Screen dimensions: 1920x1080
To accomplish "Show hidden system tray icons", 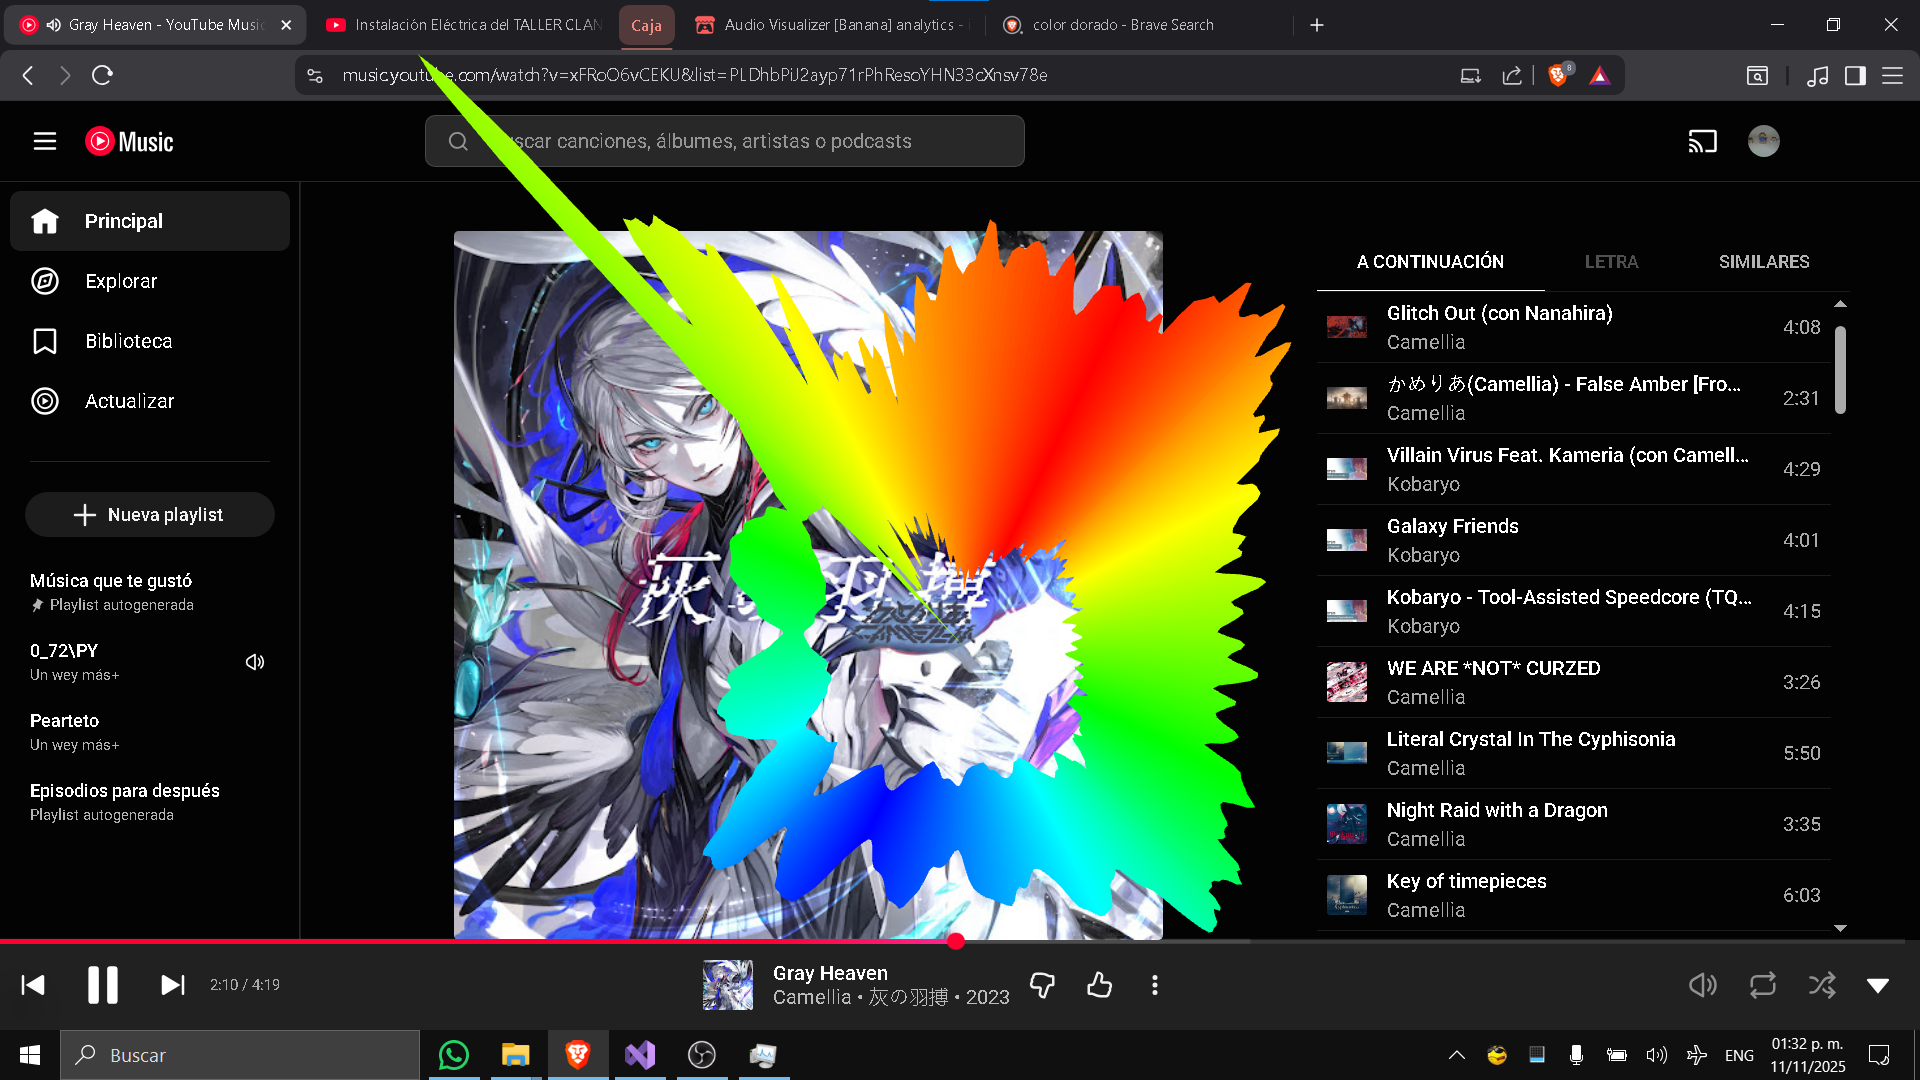I will pyautogui.click(x=1457, y=1055).
